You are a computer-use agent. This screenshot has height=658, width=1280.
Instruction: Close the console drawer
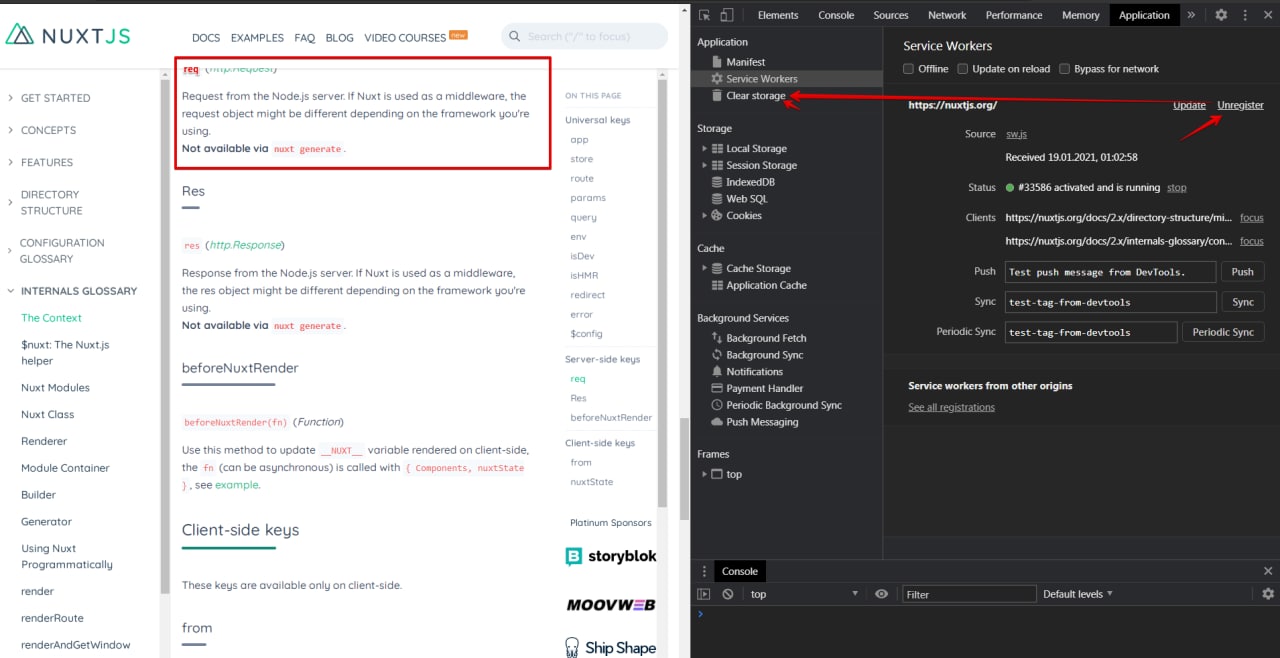click(1268, 571)
